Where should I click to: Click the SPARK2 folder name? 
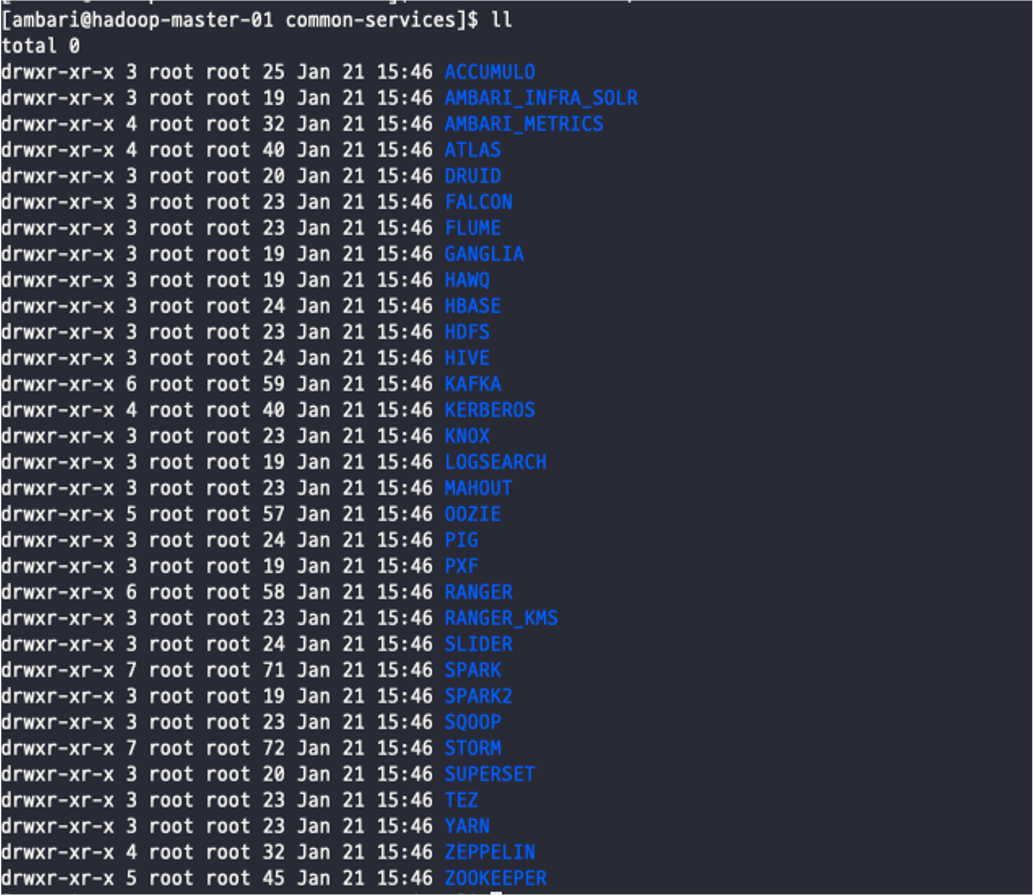478,696
